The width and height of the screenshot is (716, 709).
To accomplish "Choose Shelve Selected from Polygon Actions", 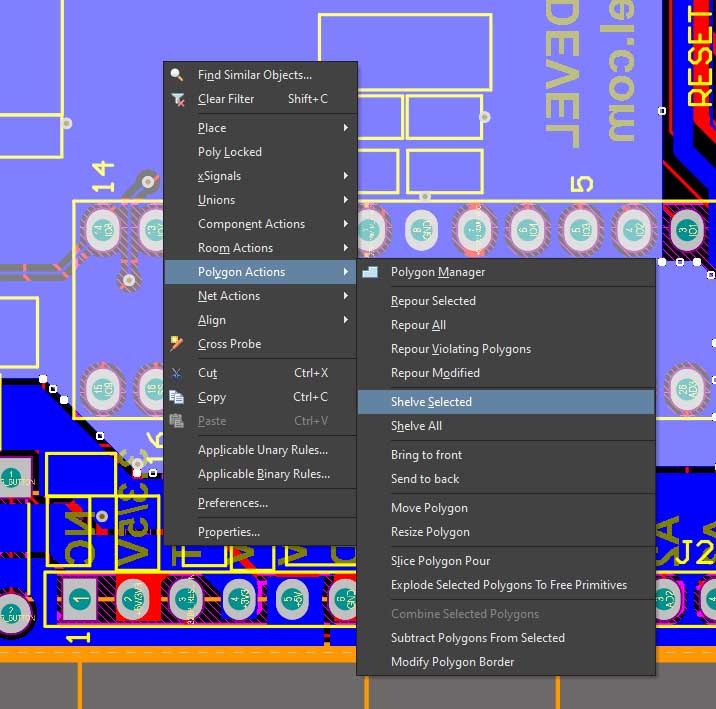I will pos(431,402).
